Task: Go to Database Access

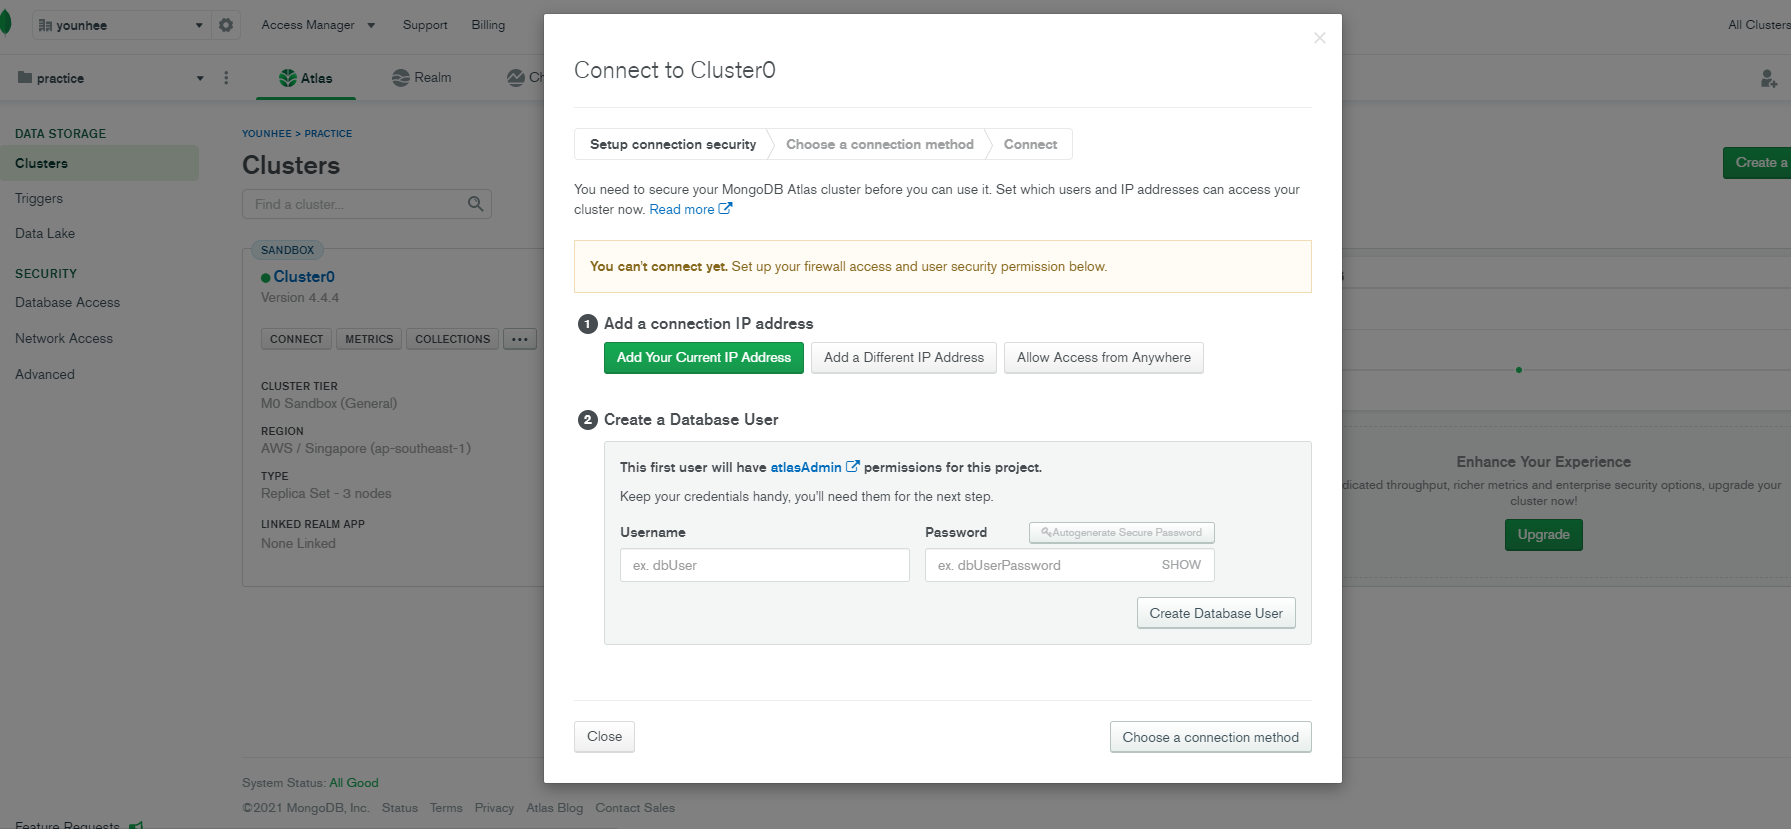Action: click(x=67, y=302)
